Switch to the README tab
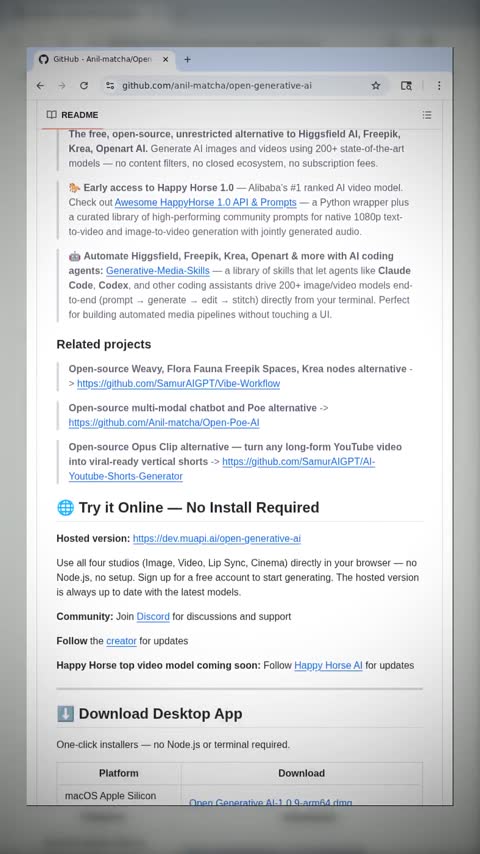This screenshot has height=854, width=480. click(x=72, y=115)
